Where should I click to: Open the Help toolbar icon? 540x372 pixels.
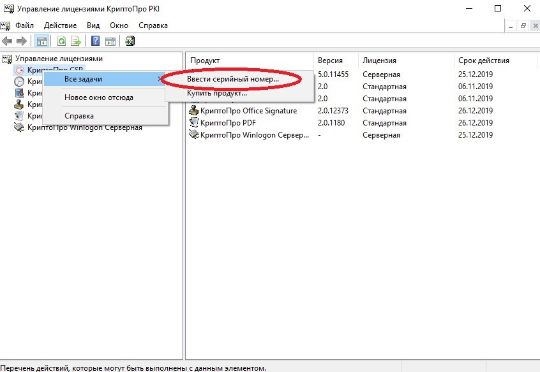(x=95, y=41)
